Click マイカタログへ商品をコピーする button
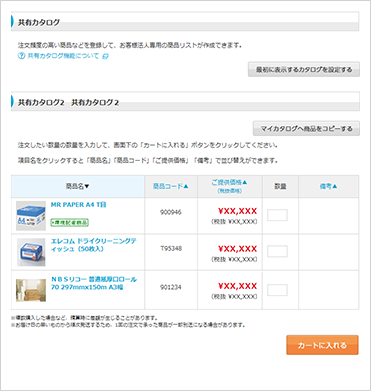 pyautogui.click(x=306, y=128)
